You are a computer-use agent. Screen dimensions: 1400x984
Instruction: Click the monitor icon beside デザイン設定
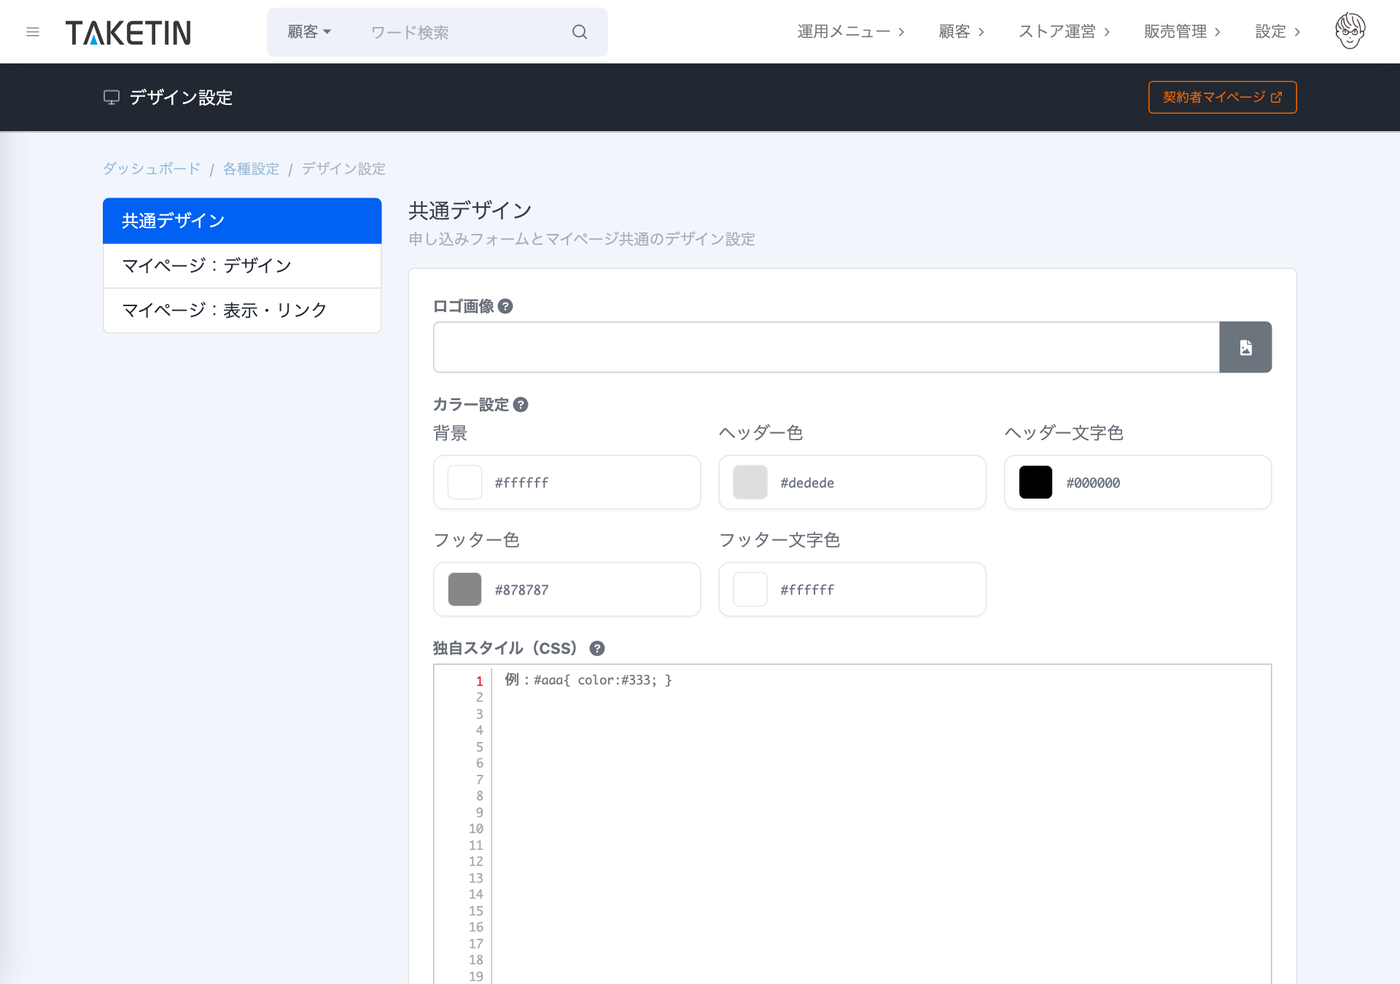point(111,97)
